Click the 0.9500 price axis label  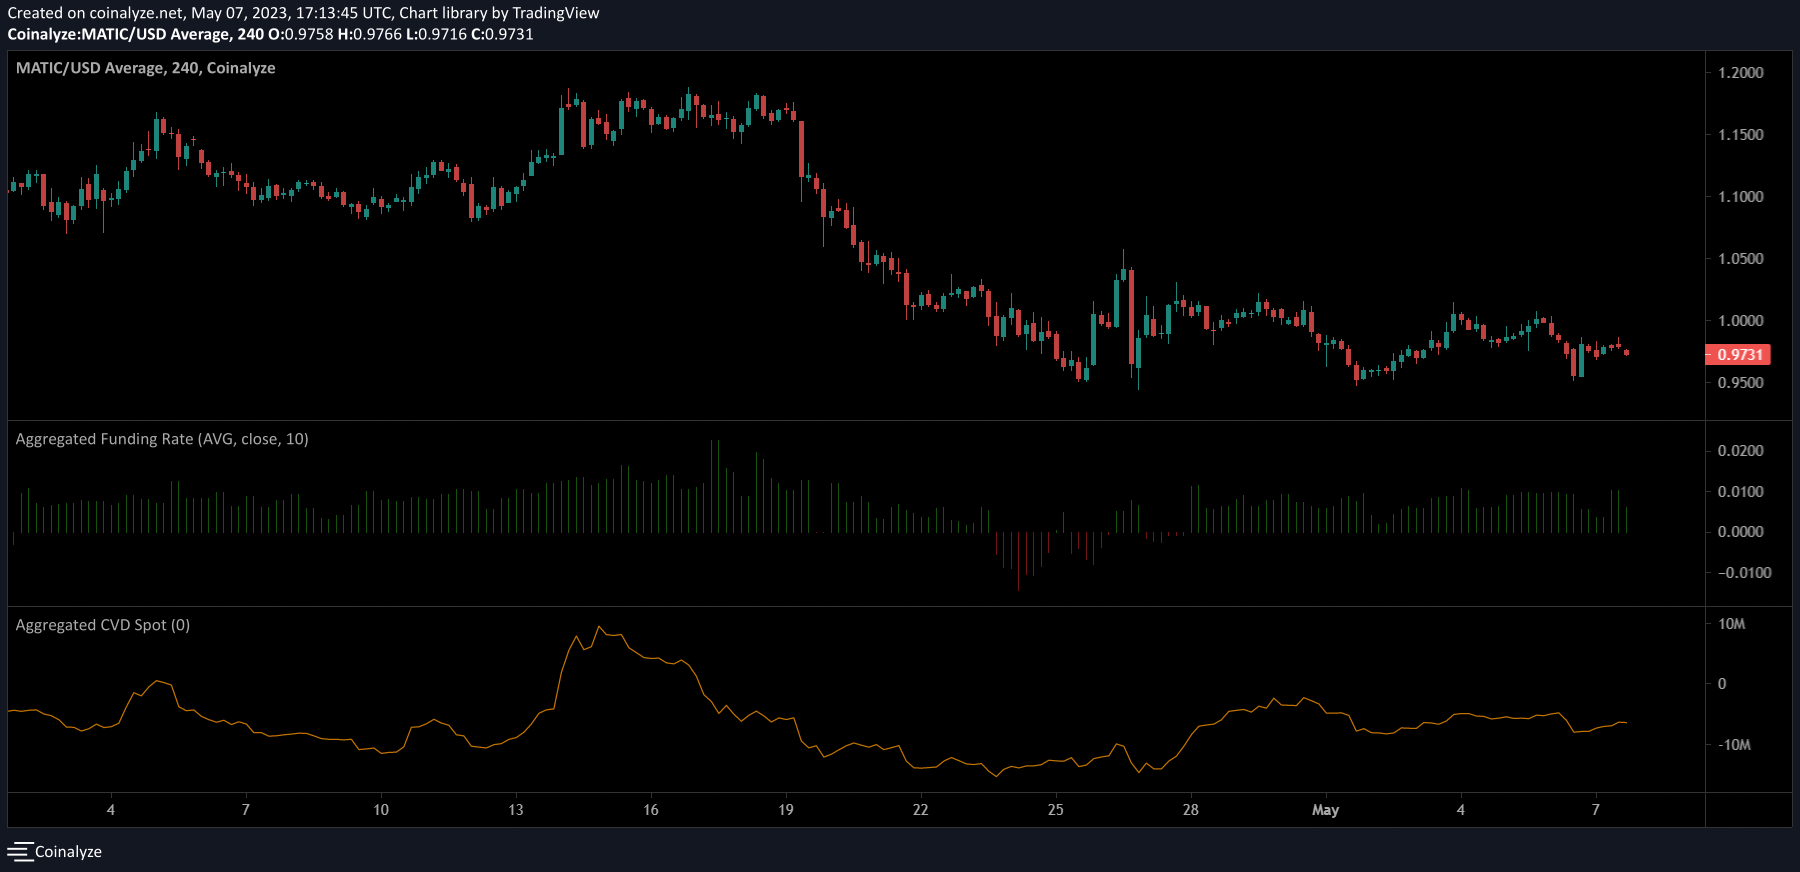1740,383
